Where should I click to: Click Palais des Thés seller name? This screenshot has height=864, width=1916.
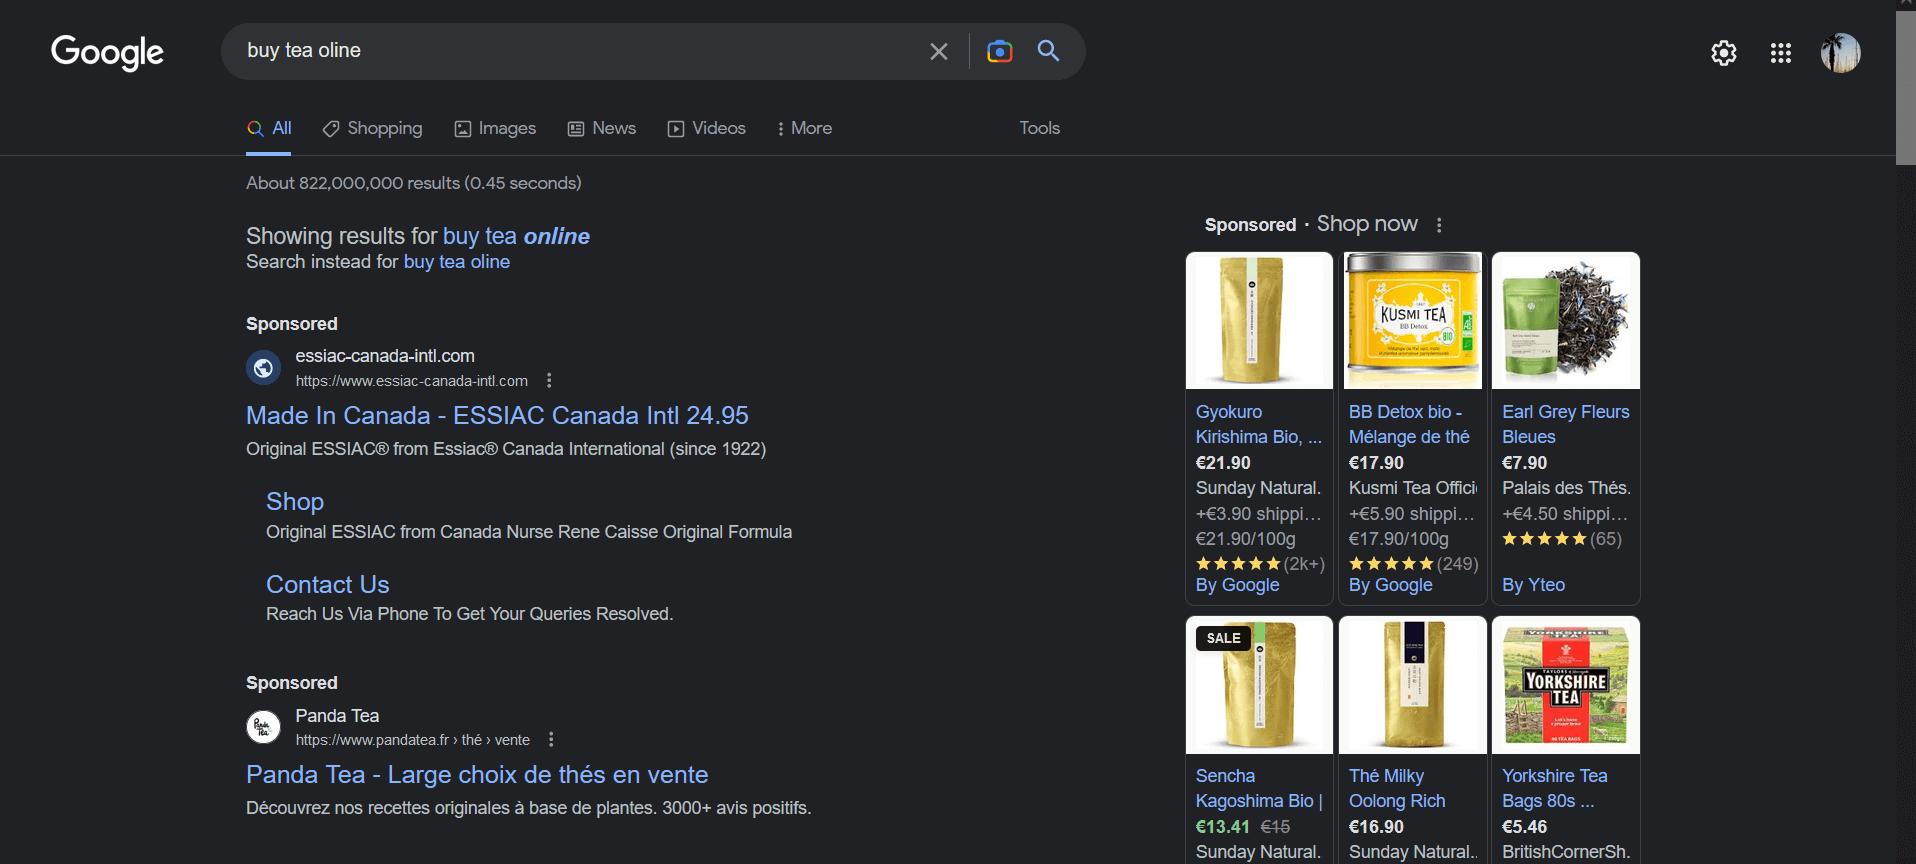click(x=1566, y=488)
